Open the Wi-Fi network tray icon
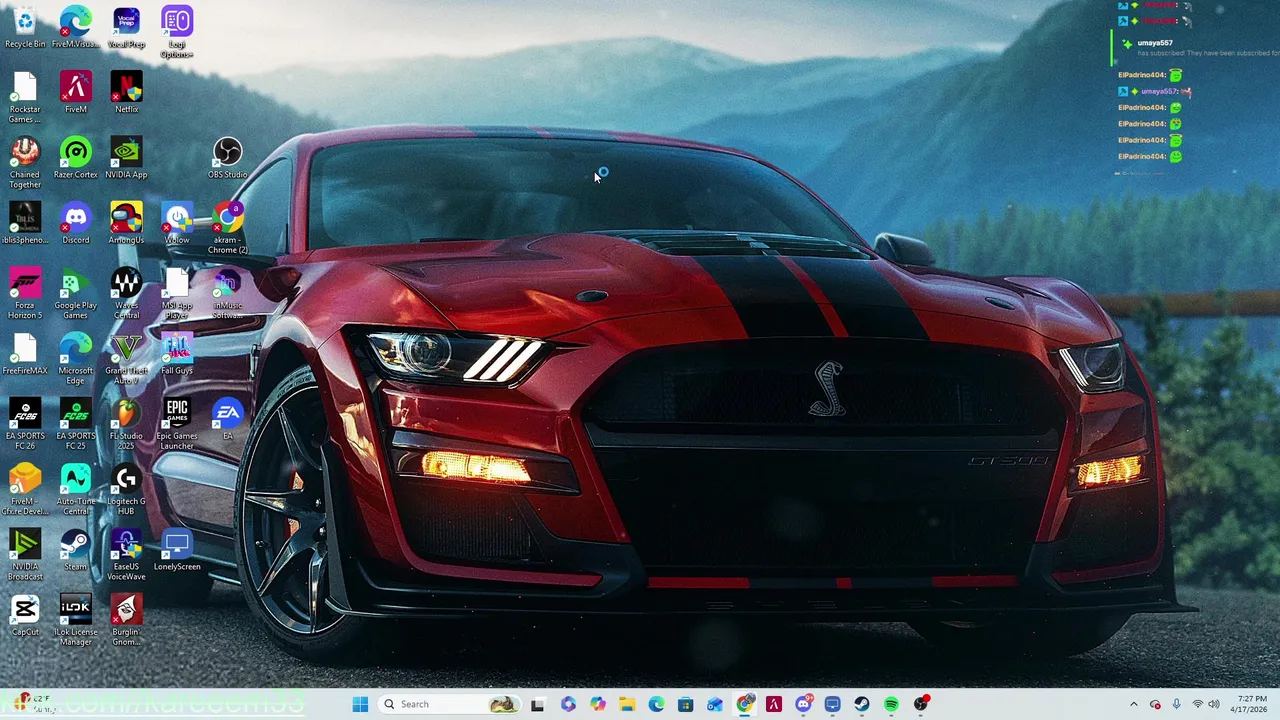The width and height of the screenshot is (1280, 720). 1198,704
